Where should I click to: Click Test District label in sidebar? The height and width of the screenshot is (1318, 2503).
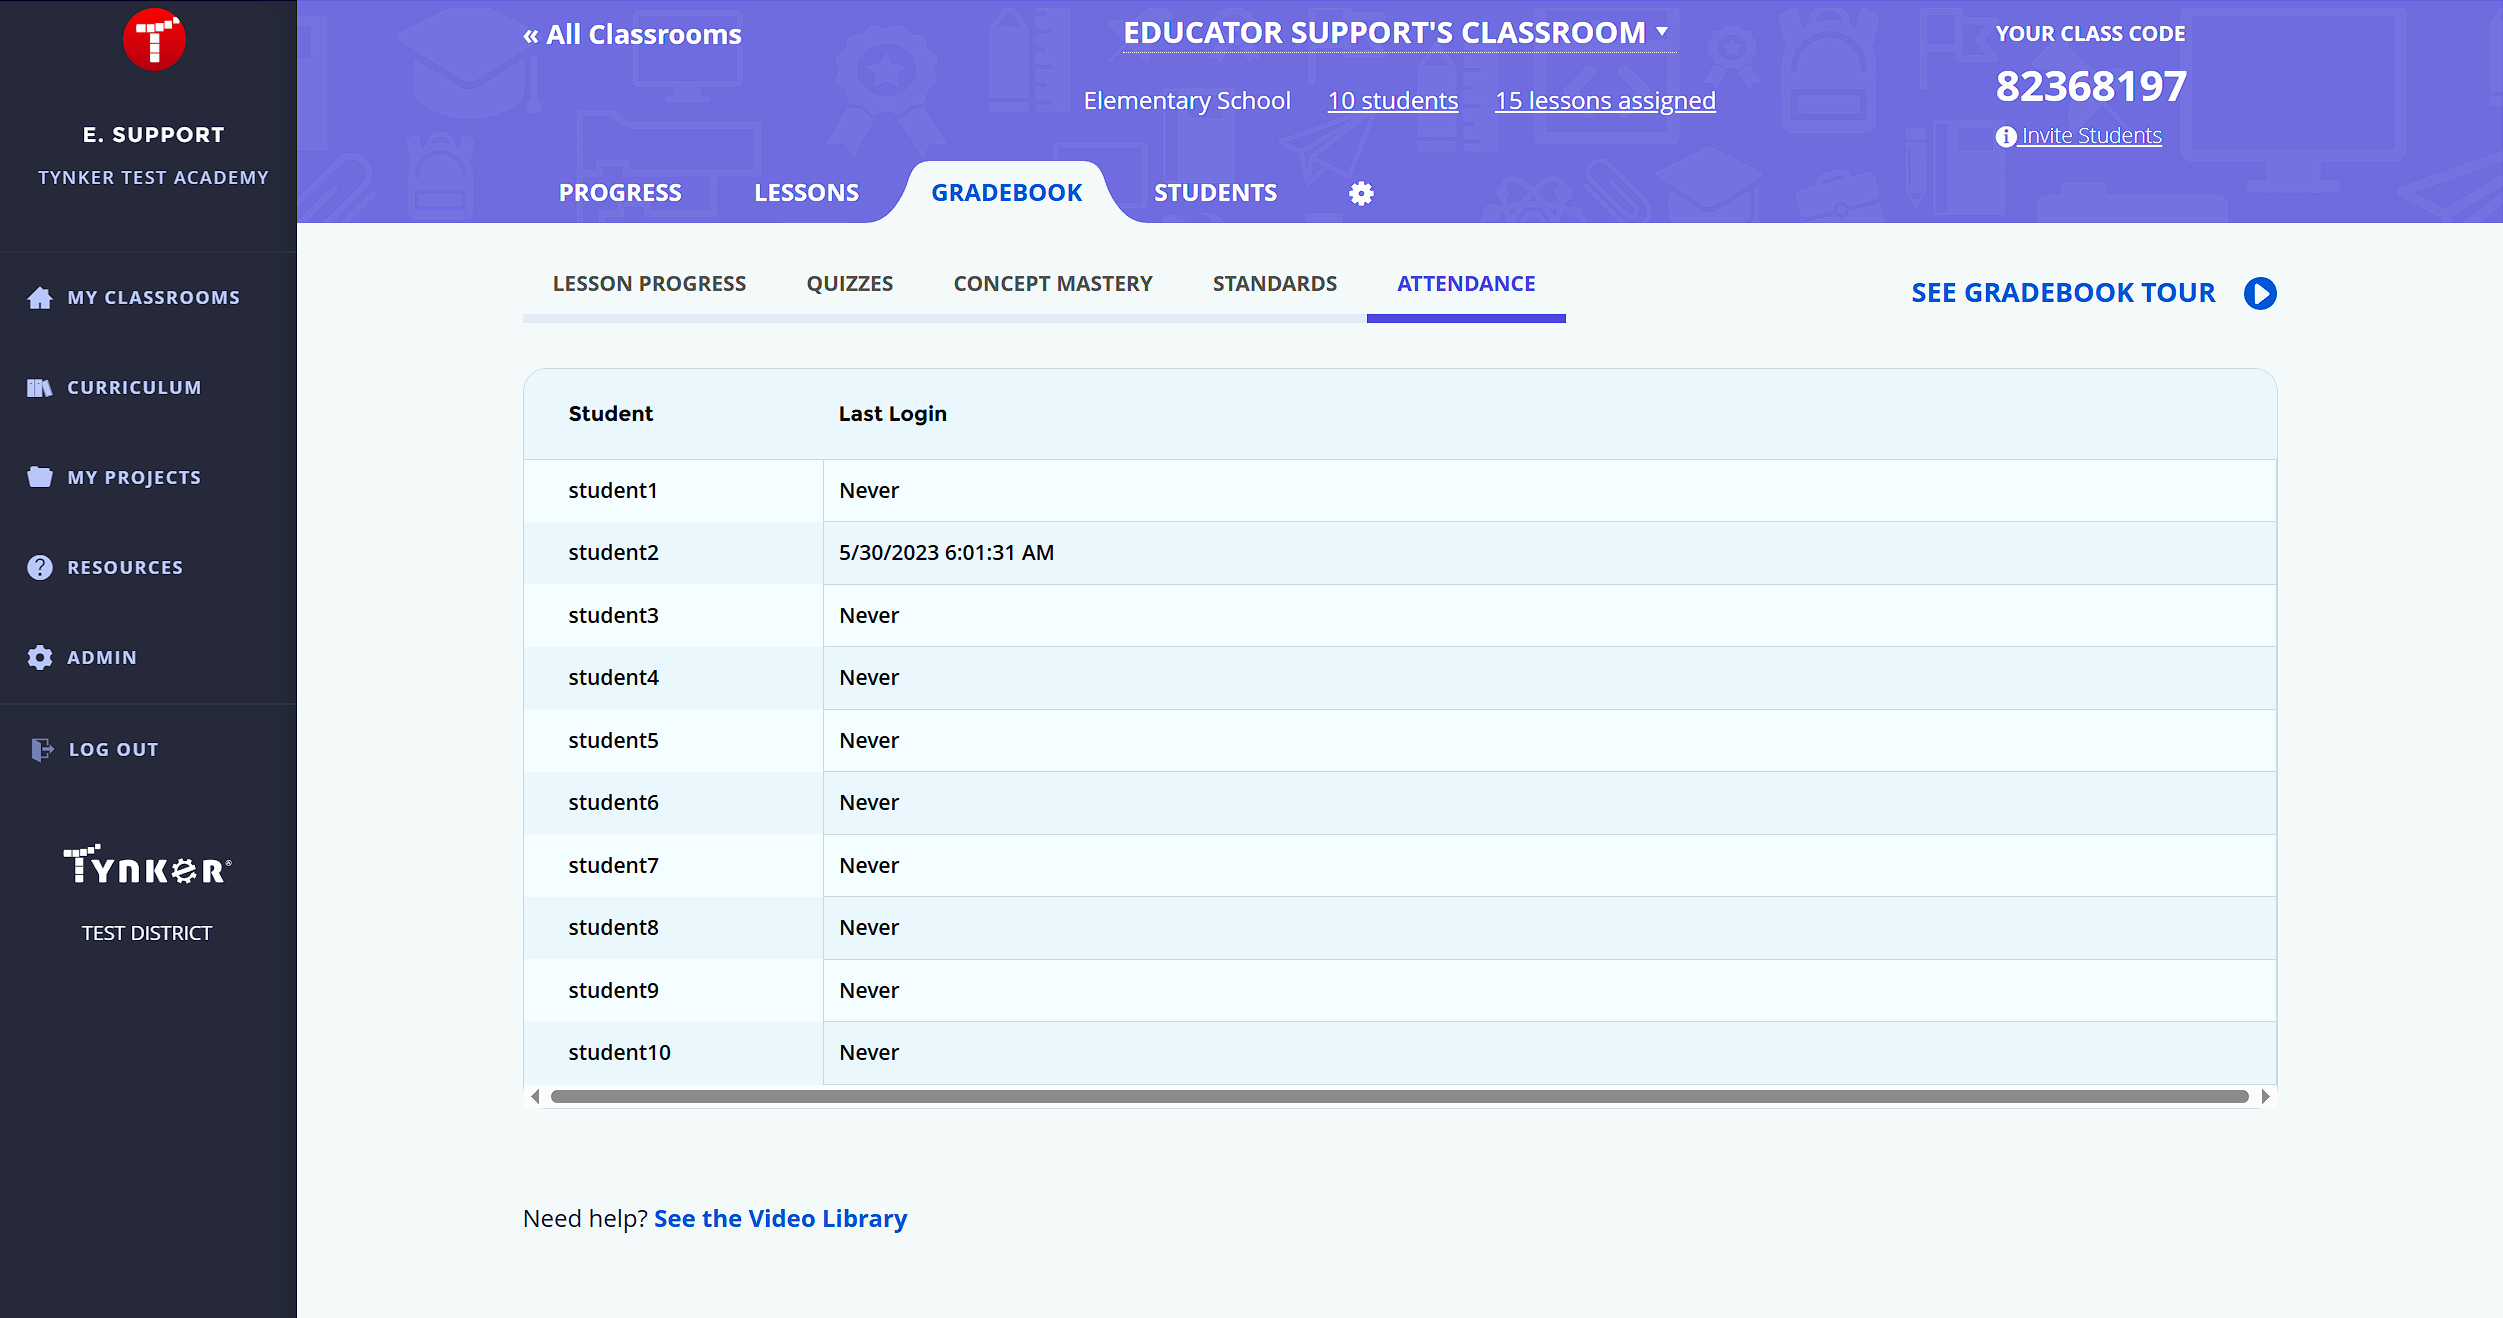[x=147, y=933]
